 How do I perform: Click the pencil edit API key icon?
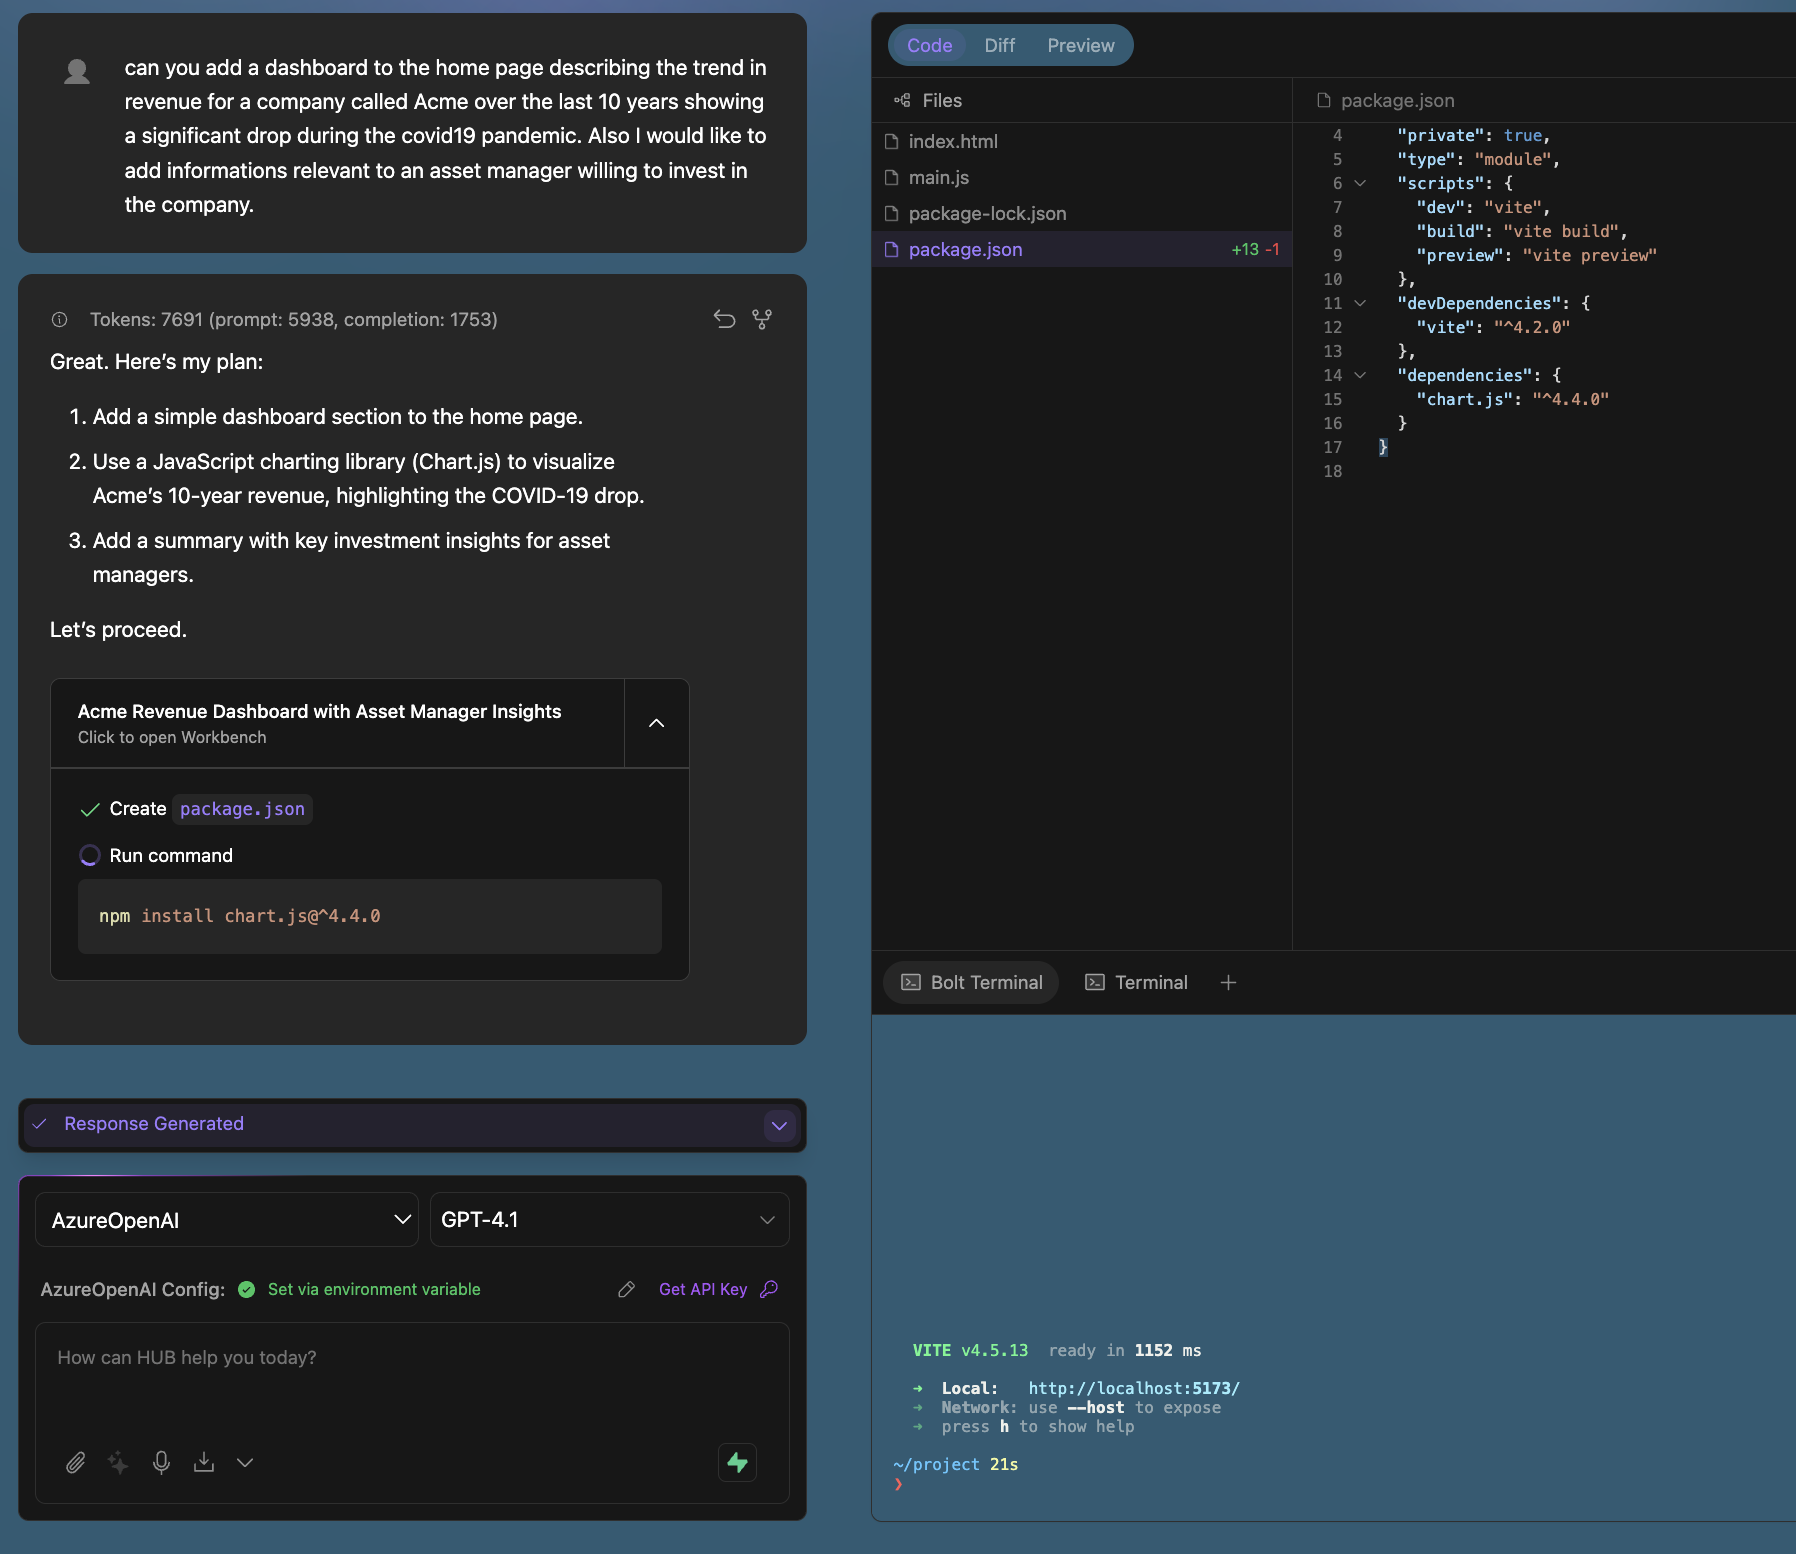[627, 1289]
